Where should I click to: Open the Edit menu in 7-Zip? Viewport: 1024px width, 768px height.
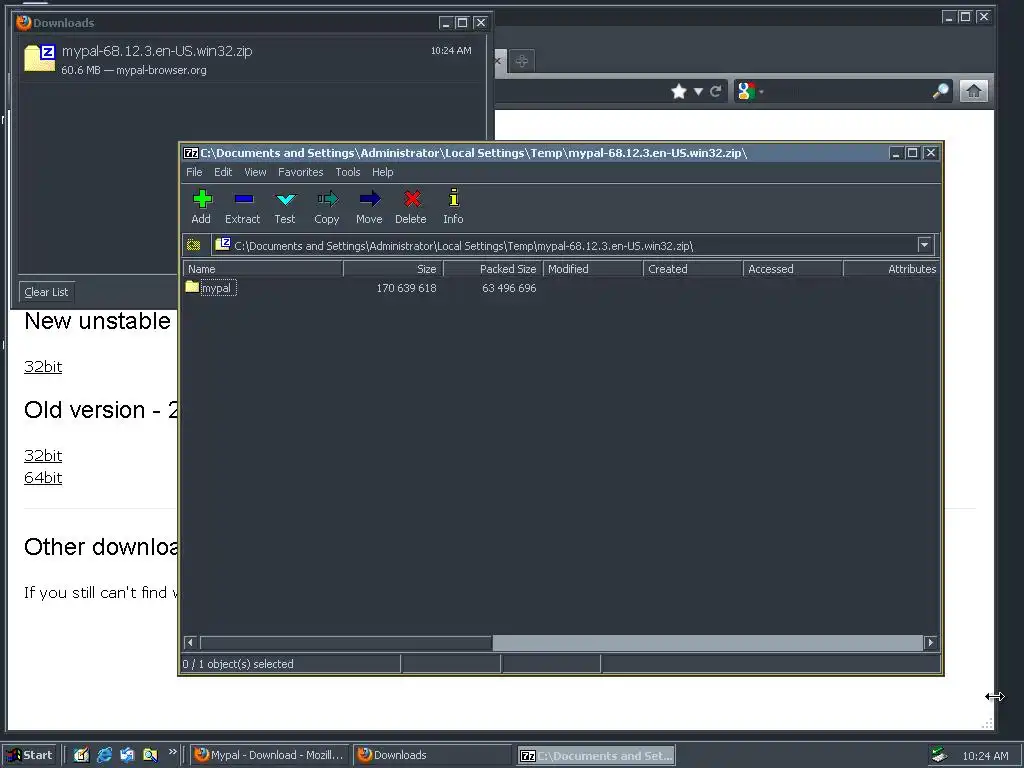[x=223, y=172]
